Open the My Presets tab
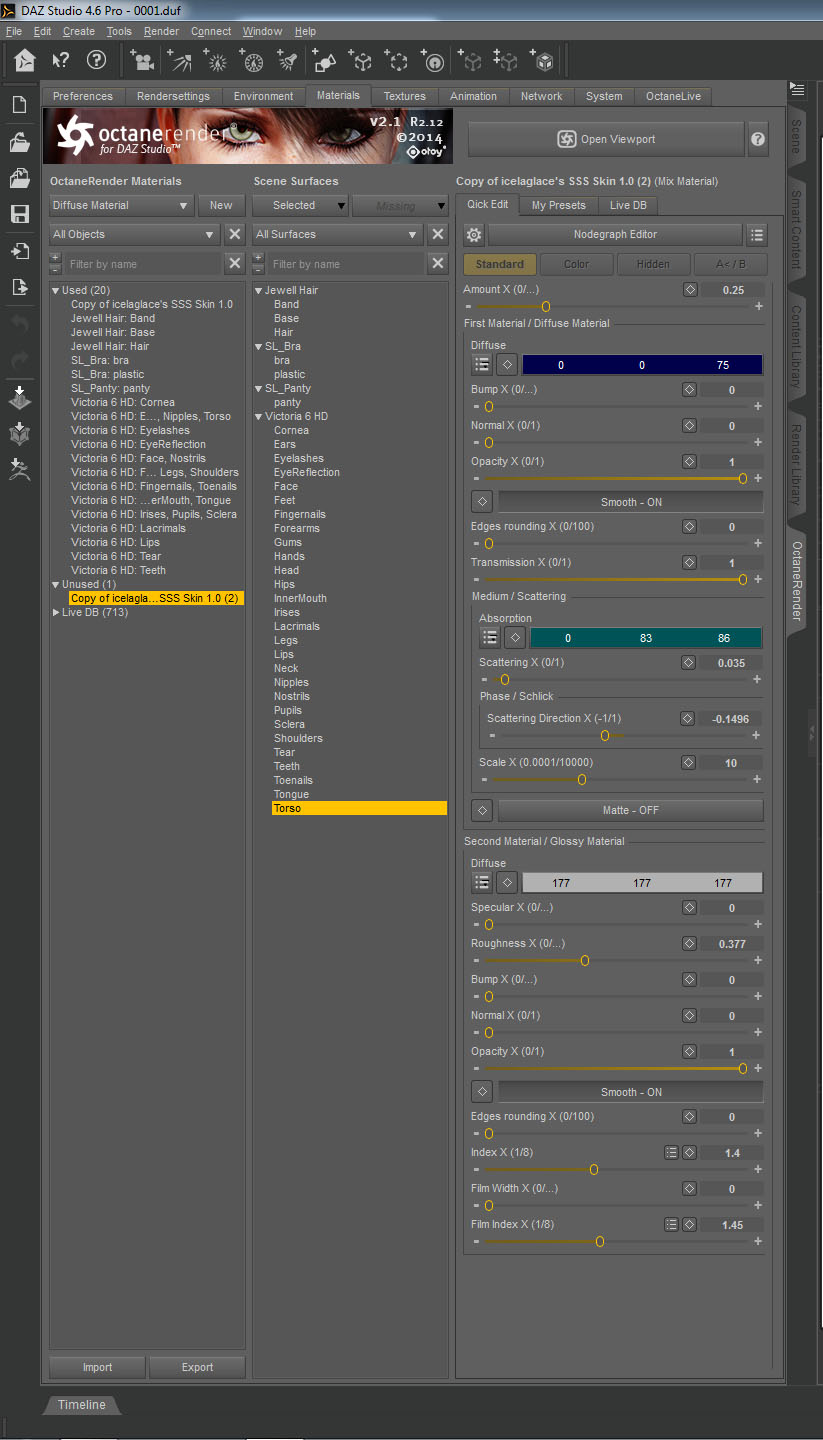The height and width of the screenshot is (1440, 823). coord(559,205)
